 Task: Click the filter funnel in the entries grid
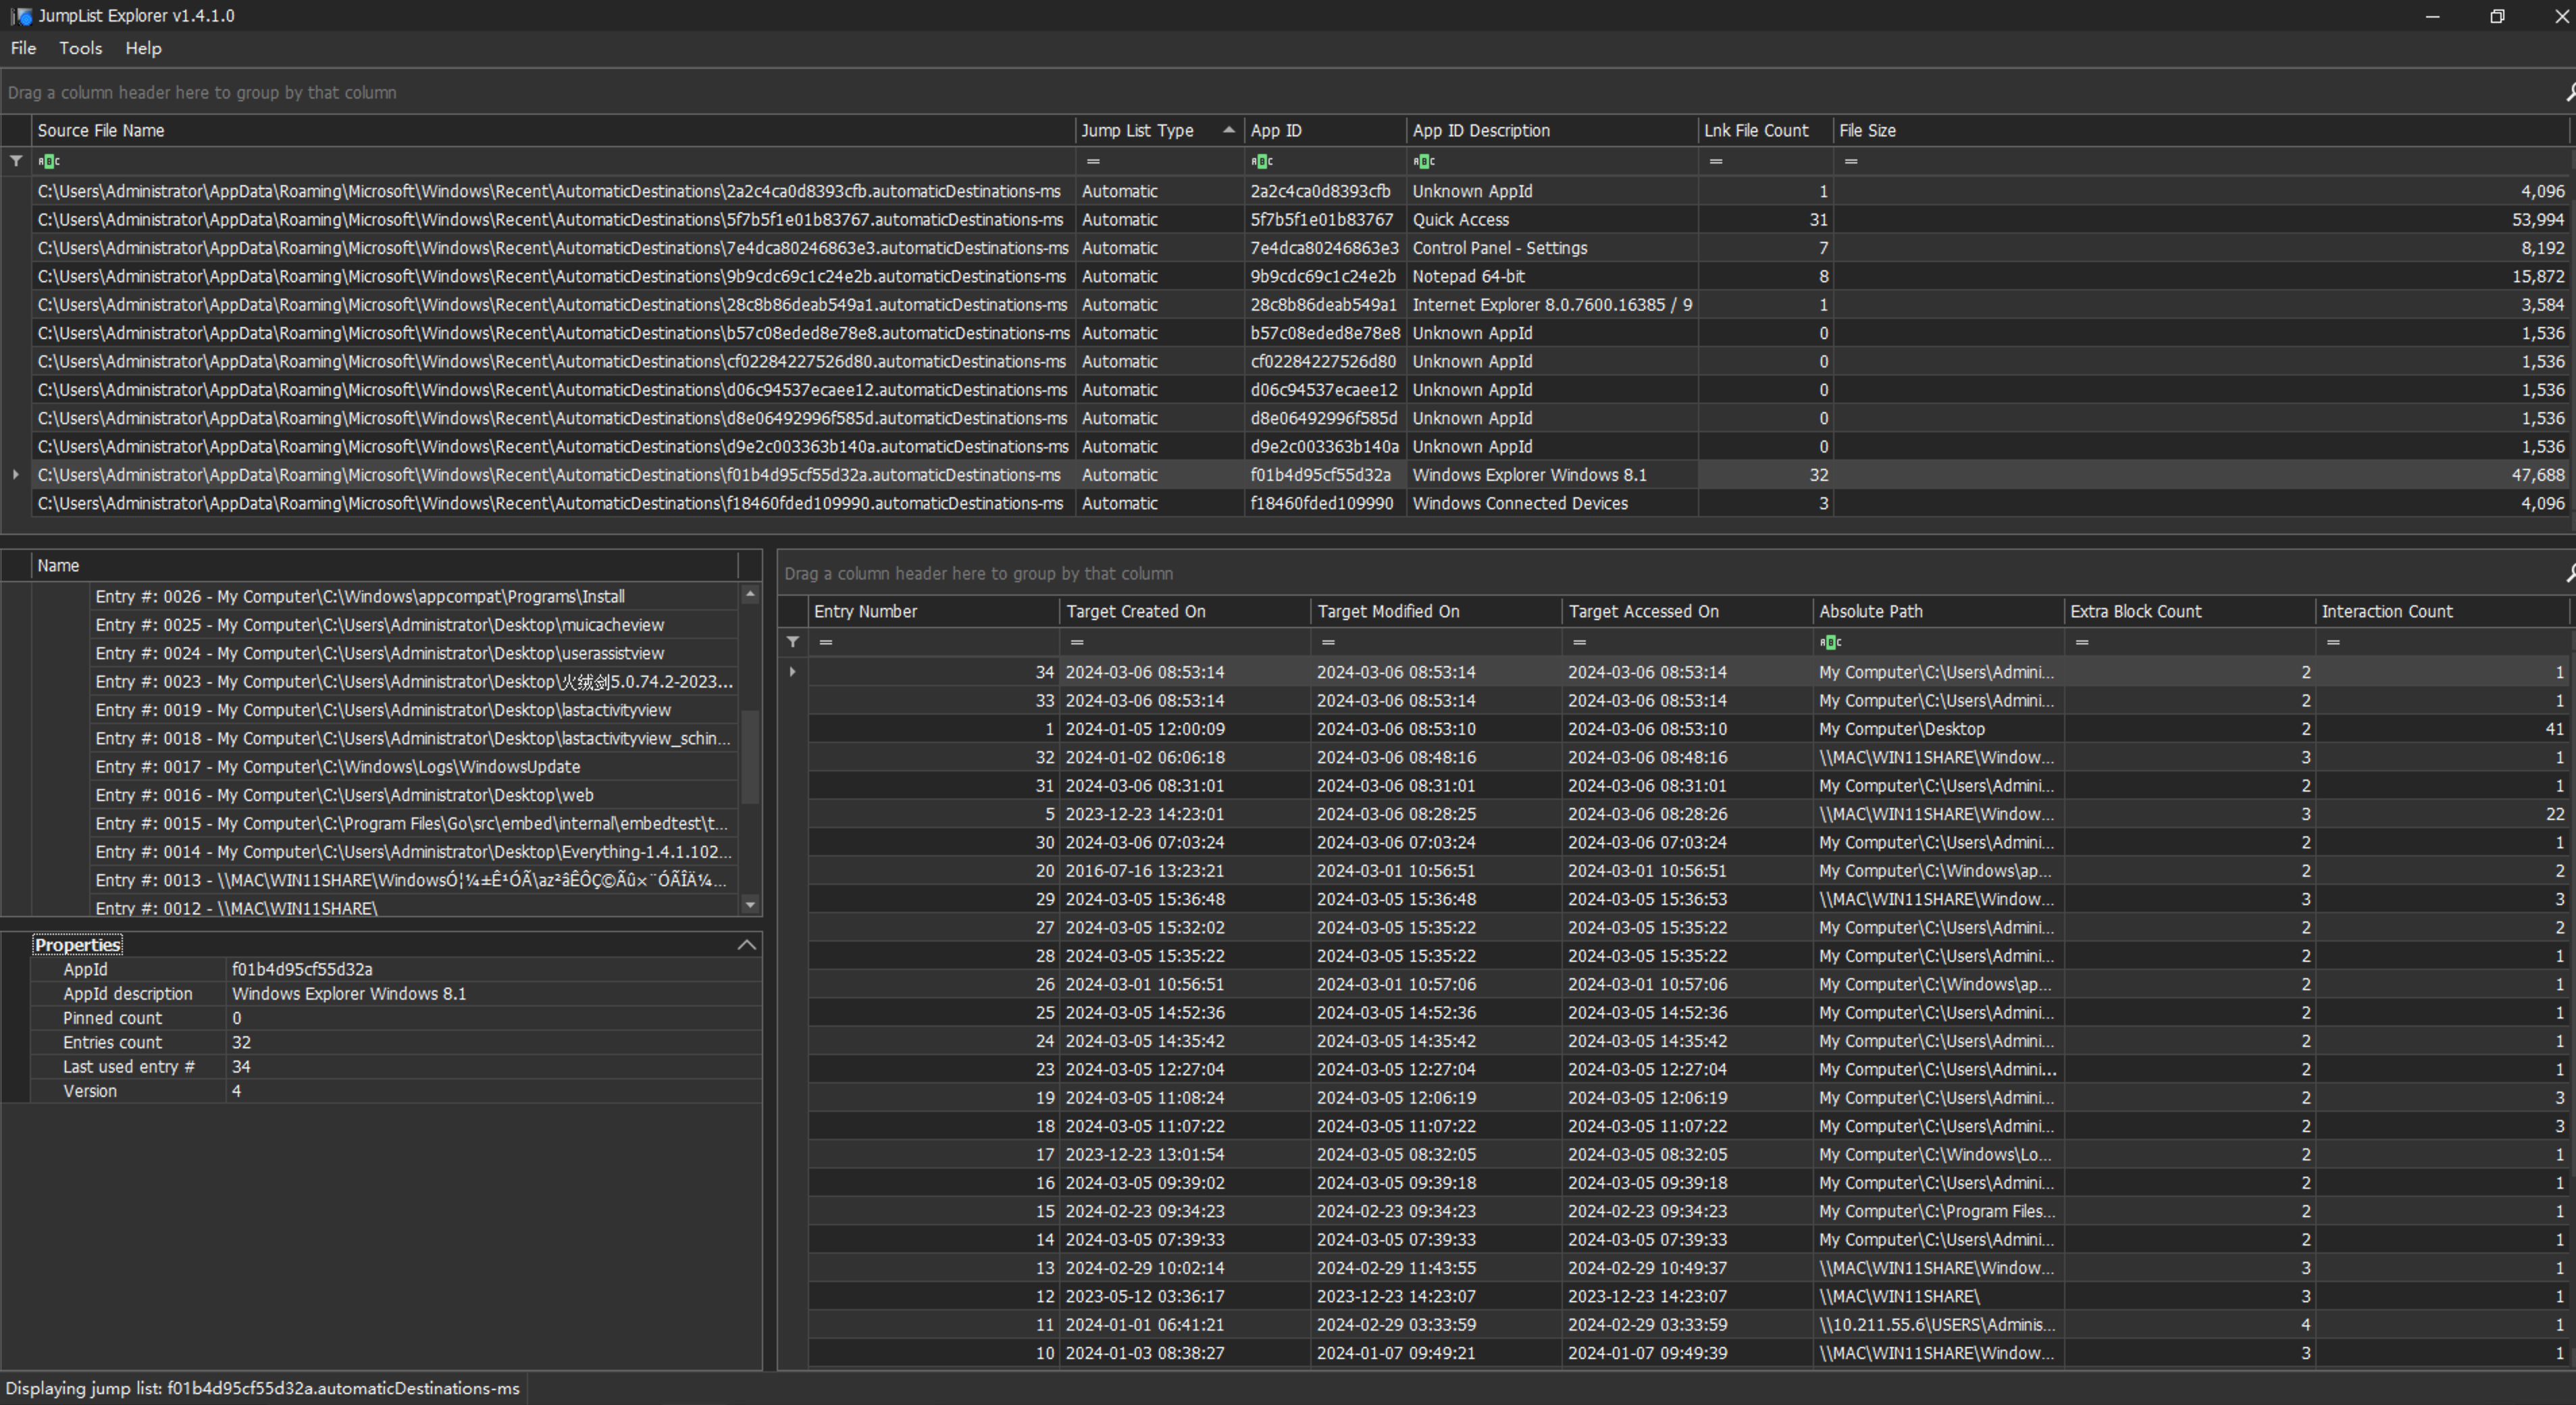793,642
